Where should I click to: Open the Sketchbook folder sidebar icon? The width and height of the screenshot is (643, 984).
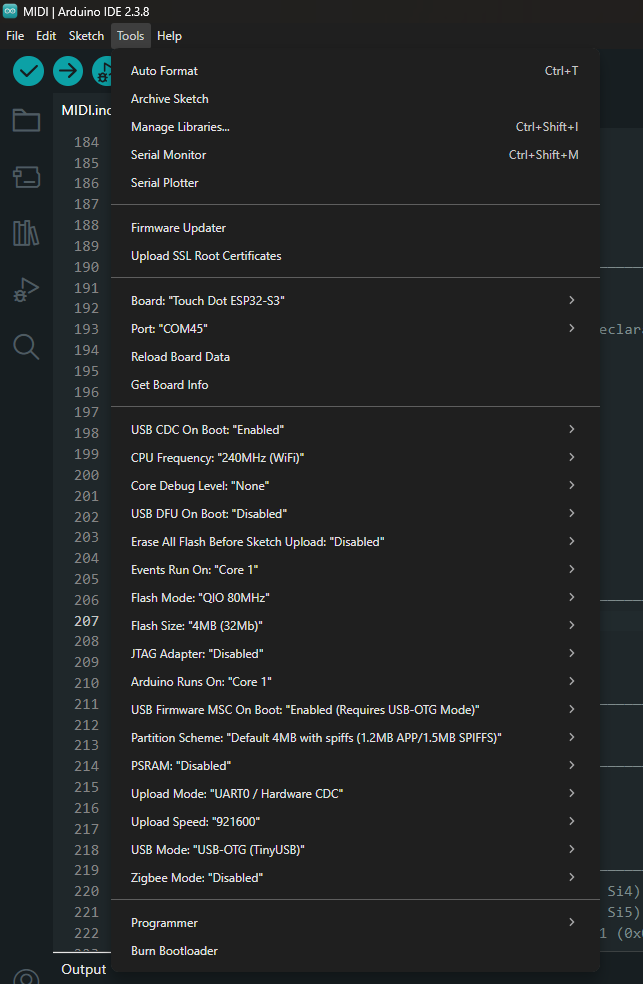pos(26,120)
